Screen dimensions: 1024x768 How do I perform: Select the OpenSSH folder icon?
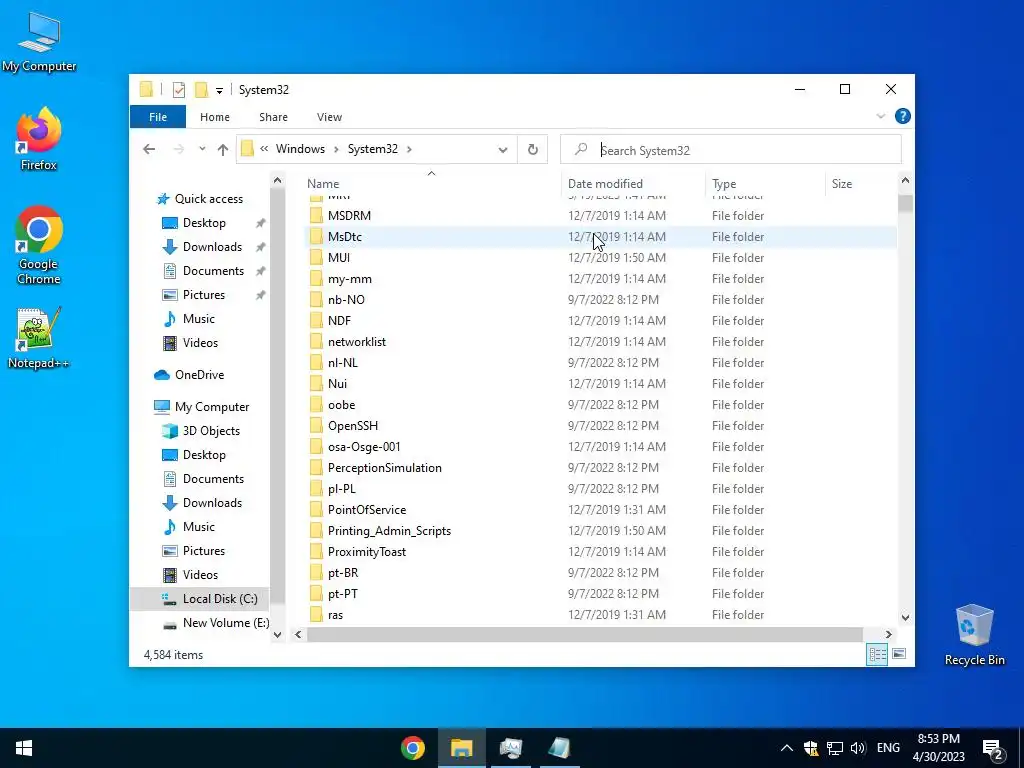pyautogui.click(x=316, y=426)
